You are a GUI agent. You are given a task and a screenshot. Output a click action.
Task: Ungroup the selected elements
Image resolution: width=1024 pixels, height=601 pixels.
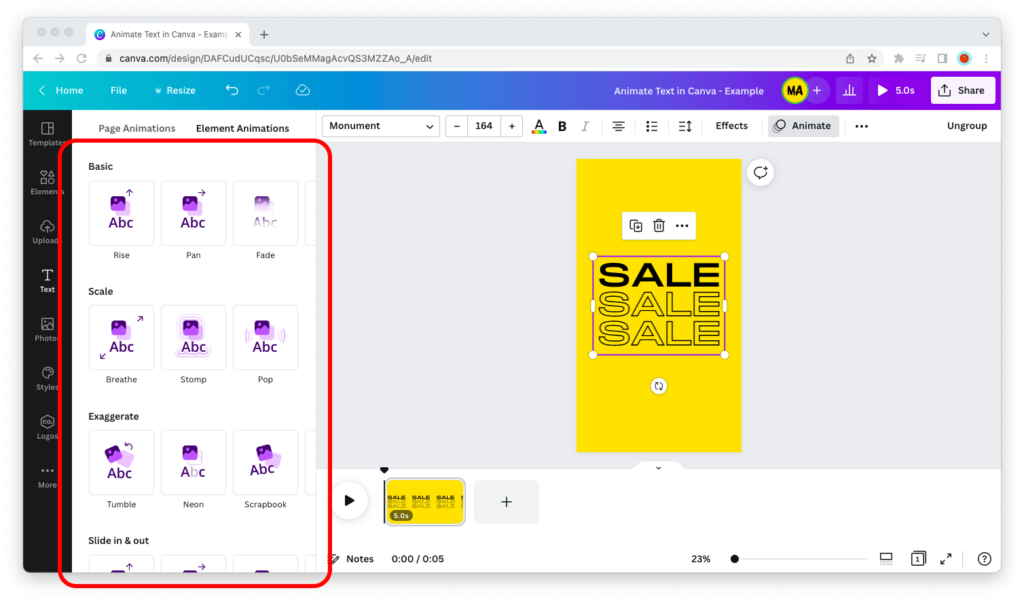tap(967, 126)
